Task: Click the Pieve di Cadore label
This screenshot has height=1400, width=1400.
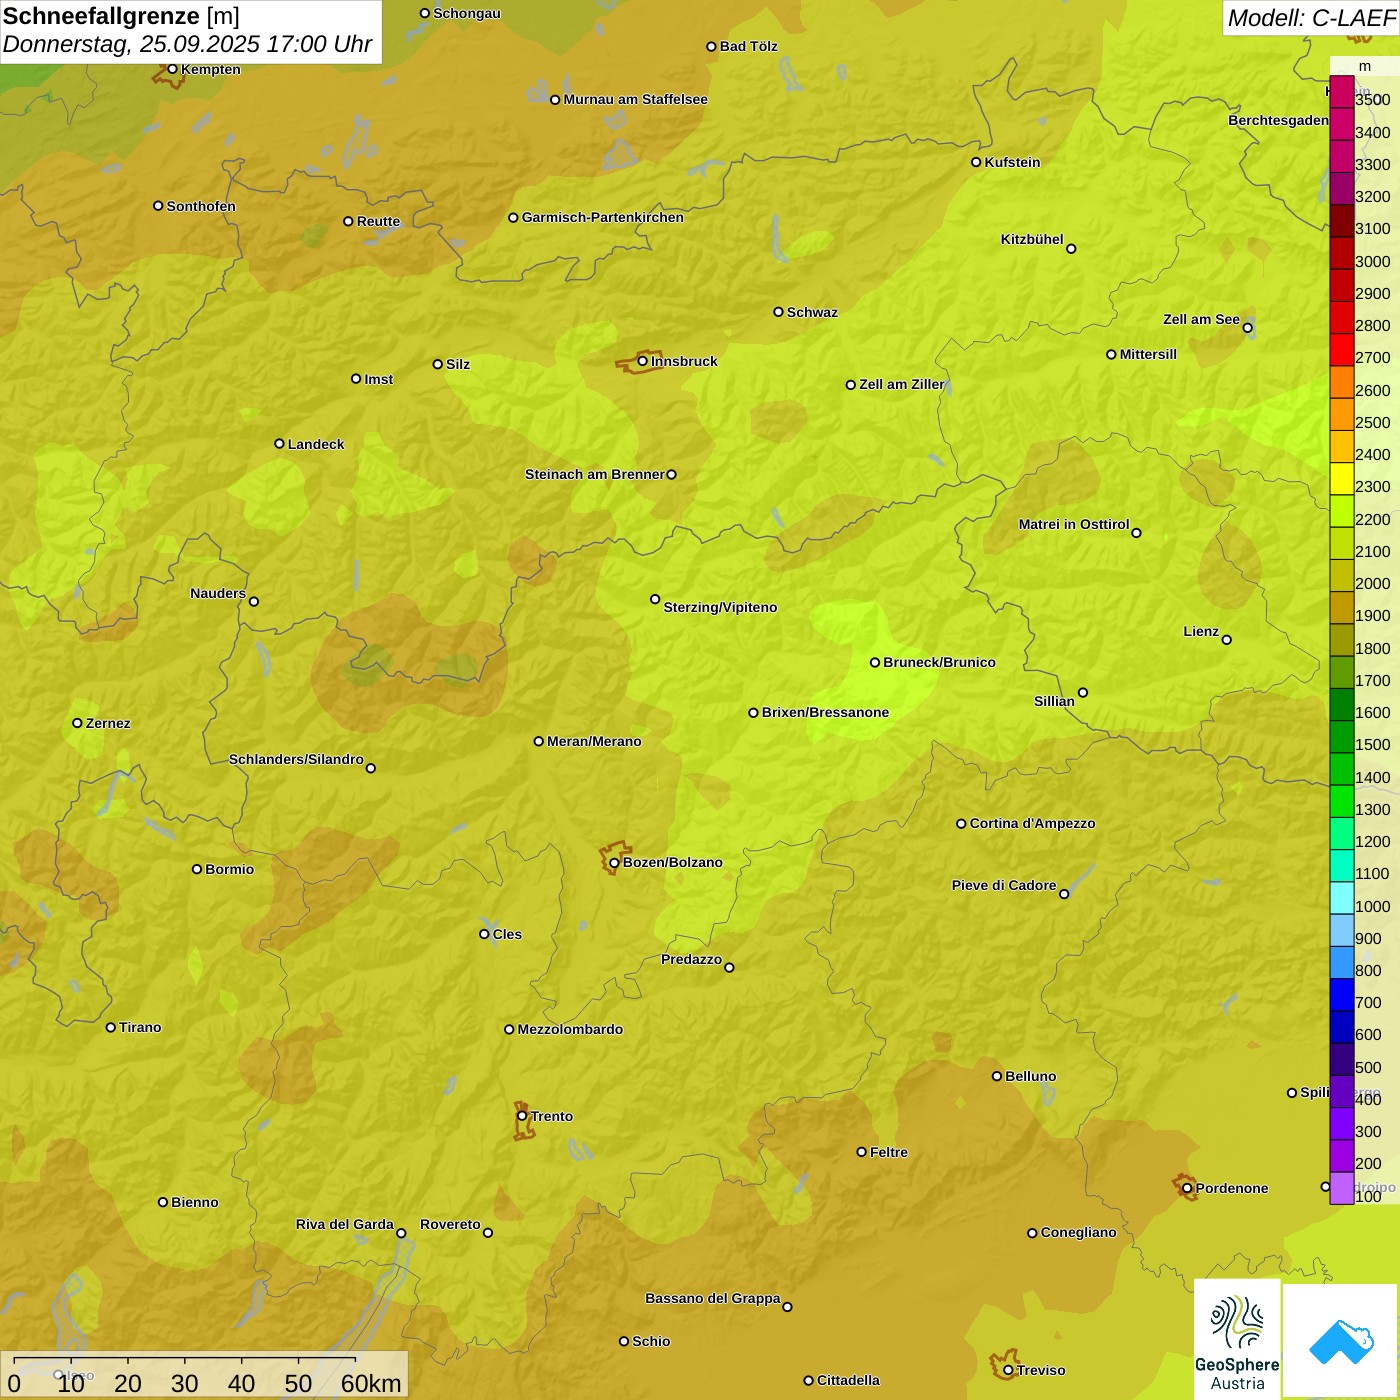Action: [1004, 886]
